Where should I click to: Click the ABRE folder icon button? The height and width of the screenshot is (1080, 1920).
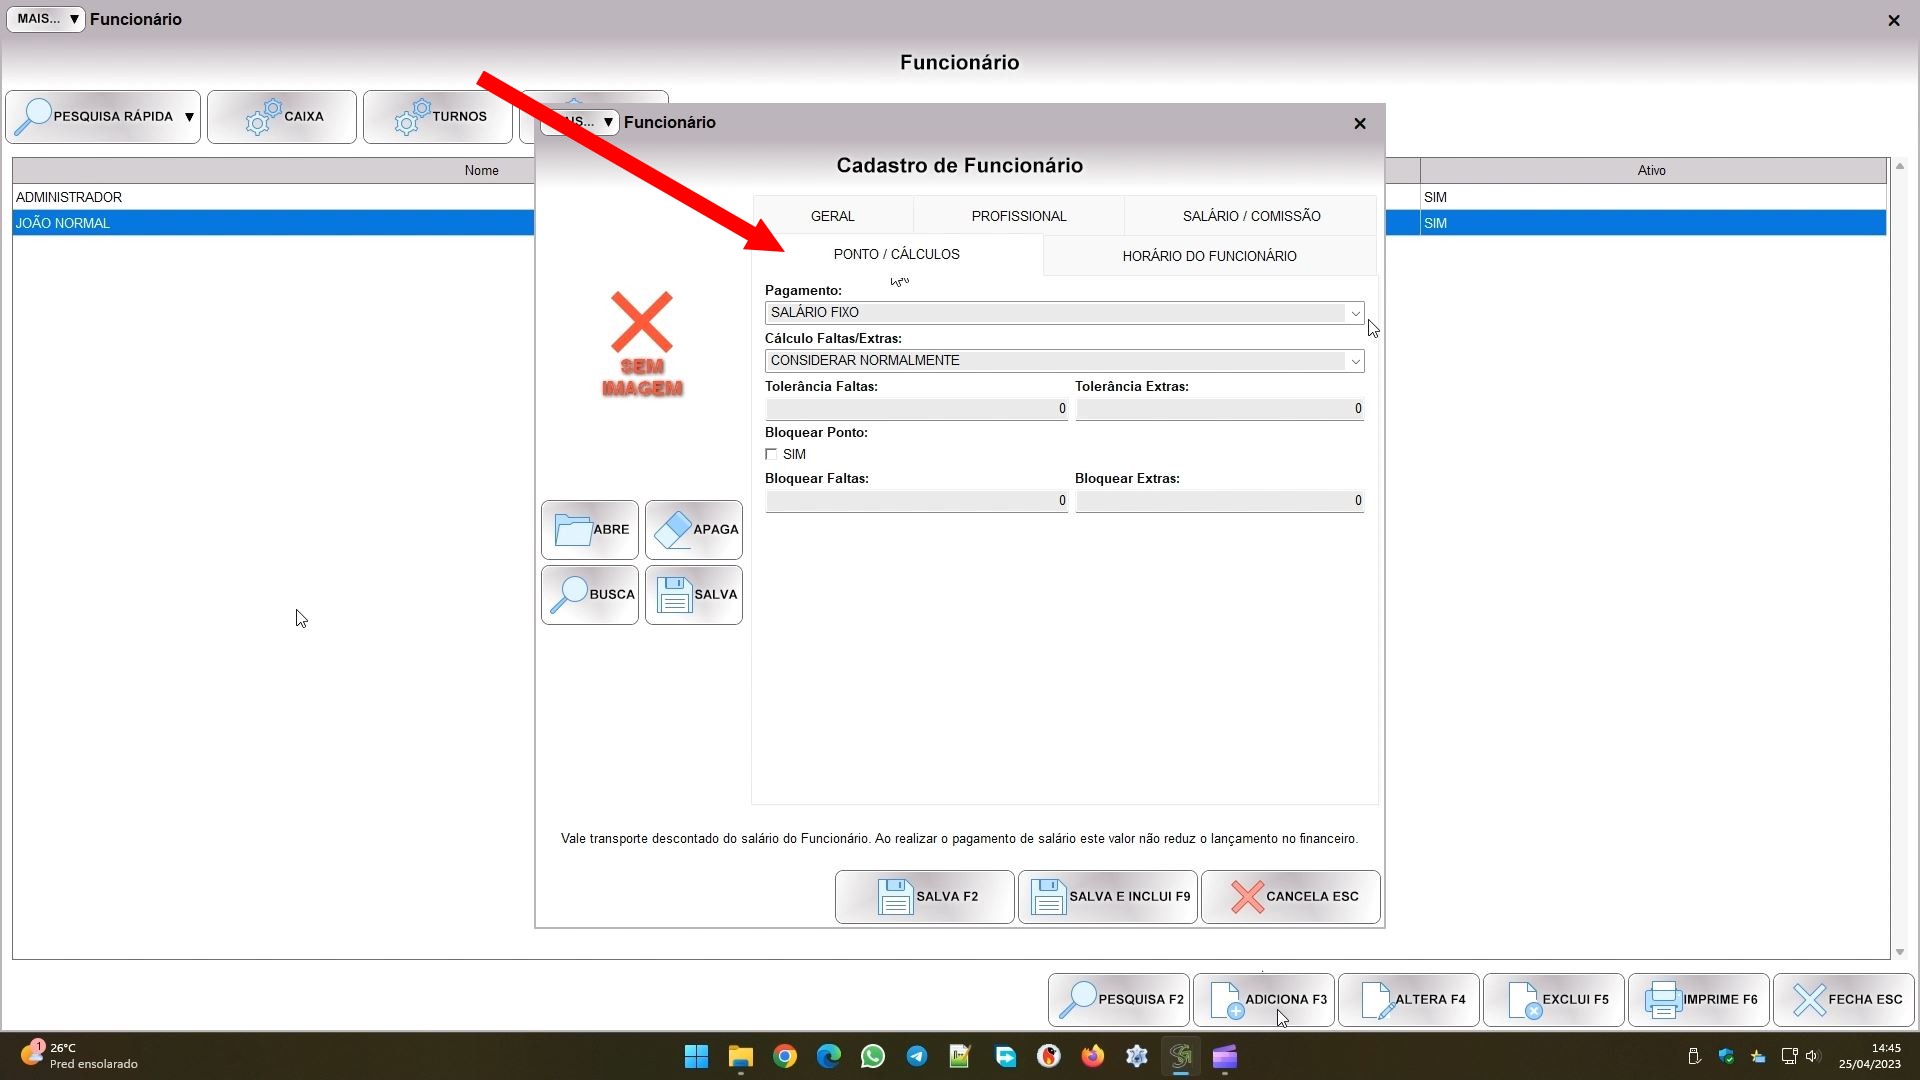pos(589,530)
